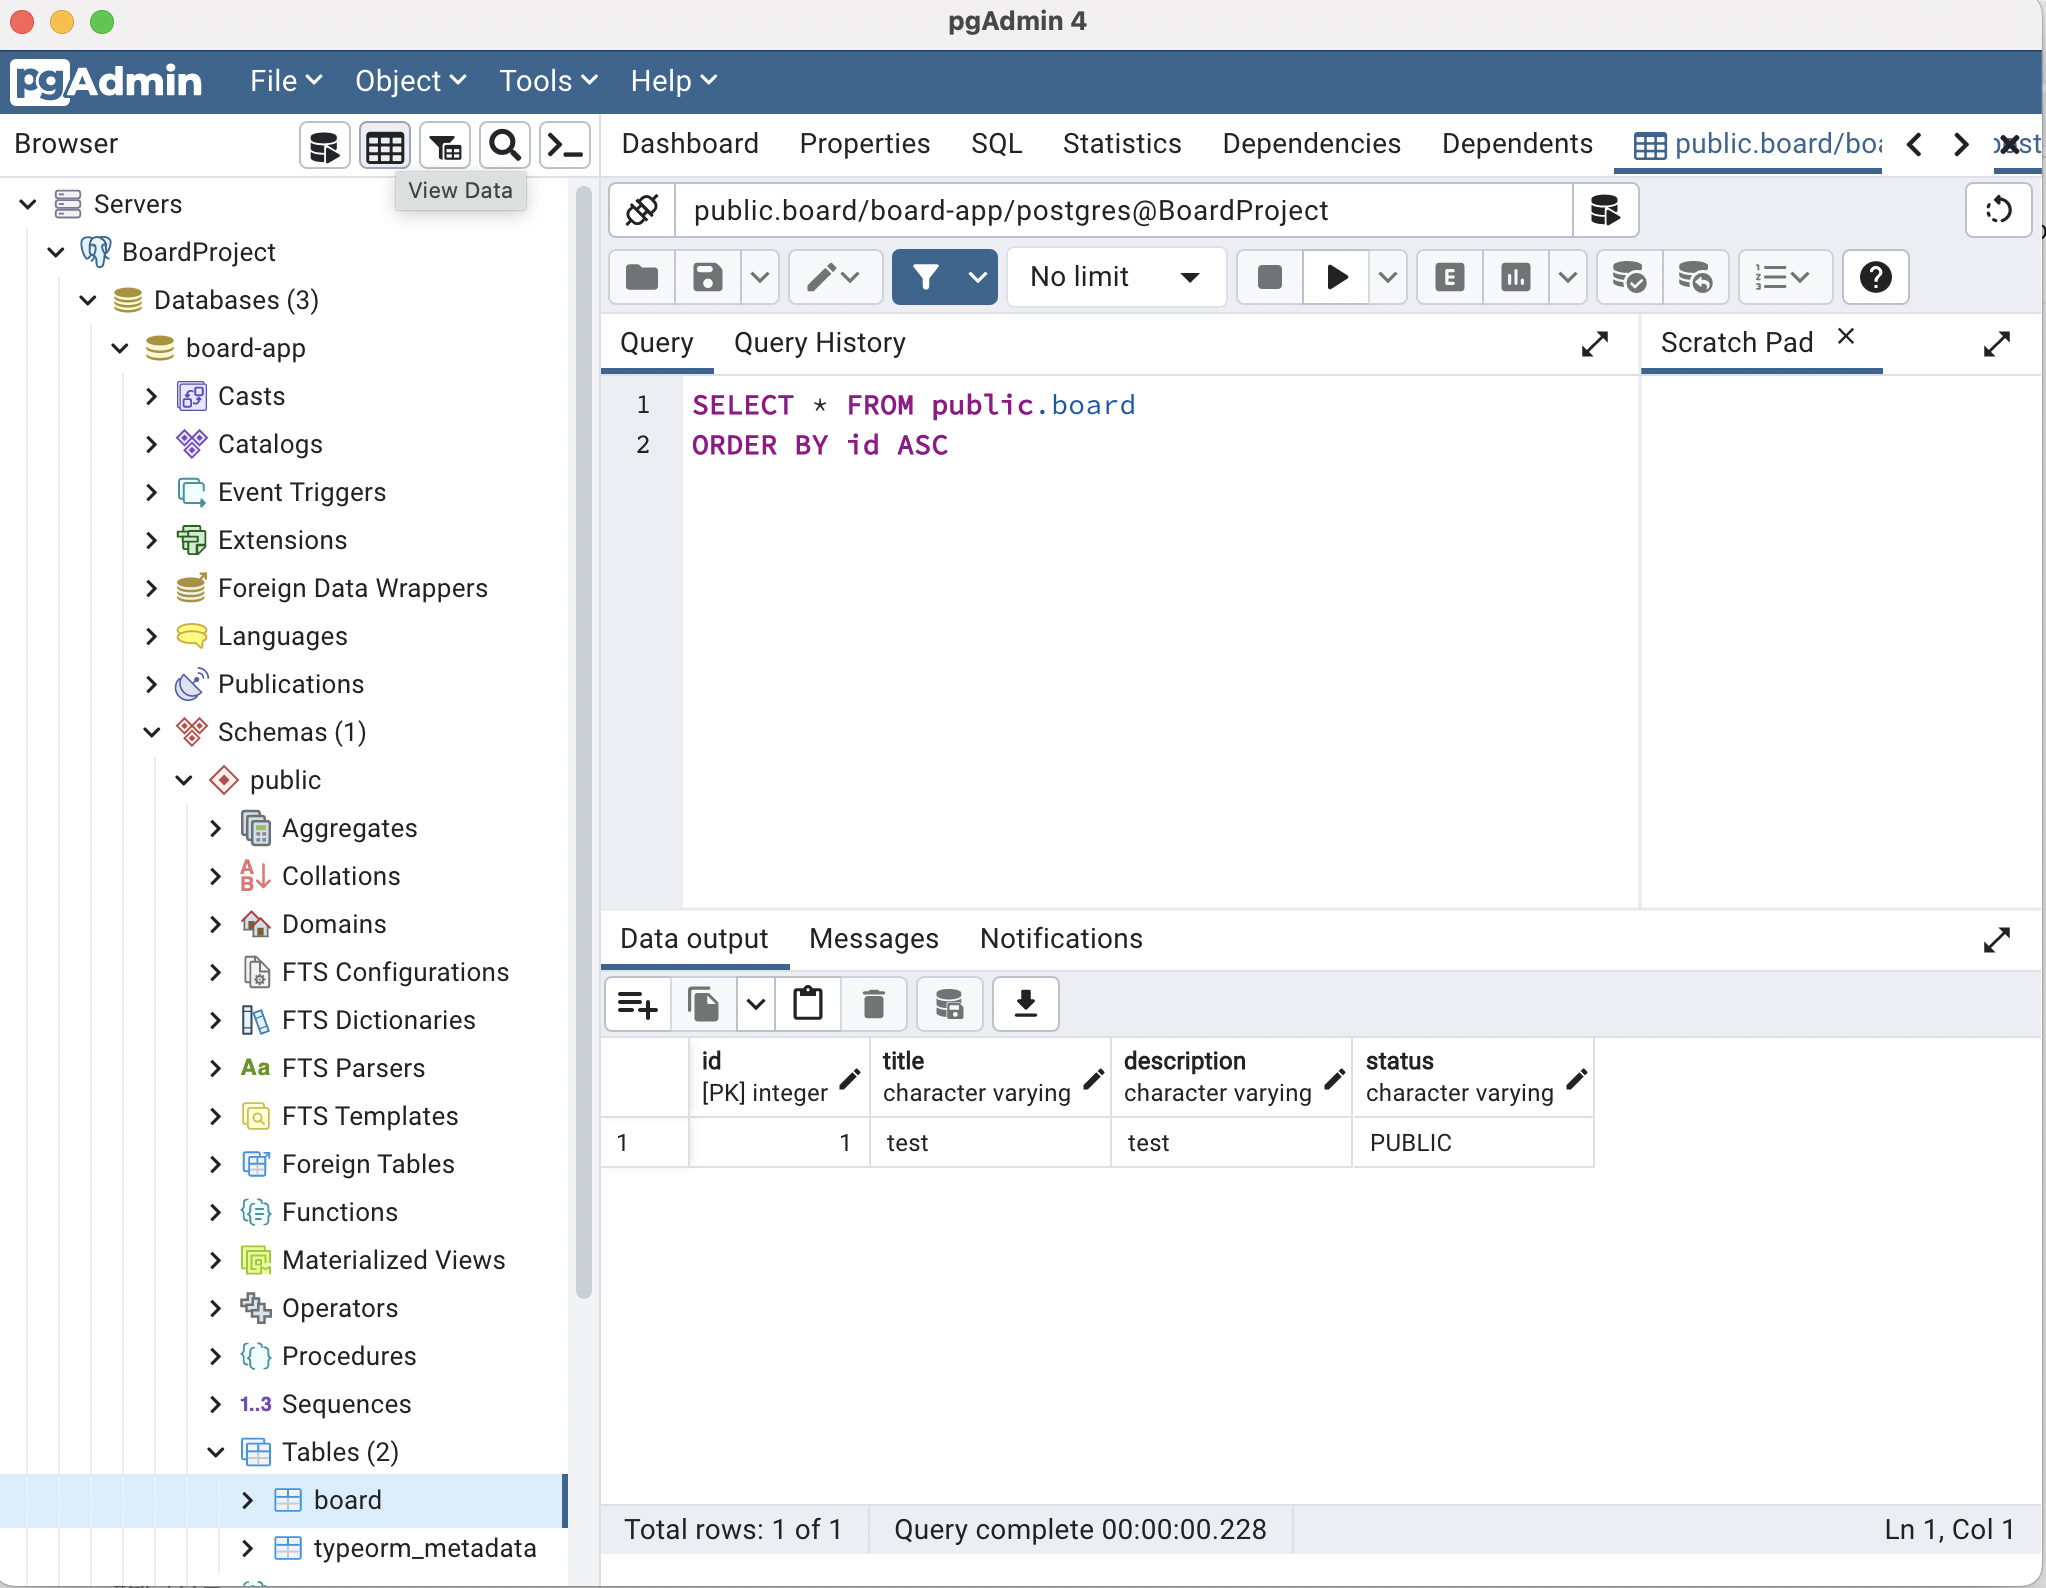Click the Search Objects magnifier icon
The width and height of the screenshot is (2046, 1588).
(x=505, y=147)
